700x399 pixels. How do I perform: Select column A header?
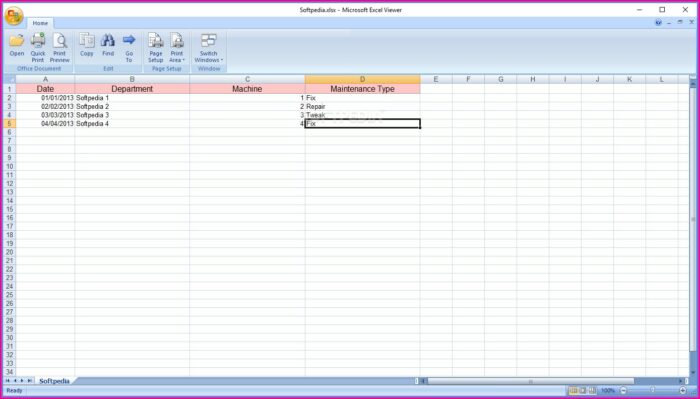(x=45, y=79)
